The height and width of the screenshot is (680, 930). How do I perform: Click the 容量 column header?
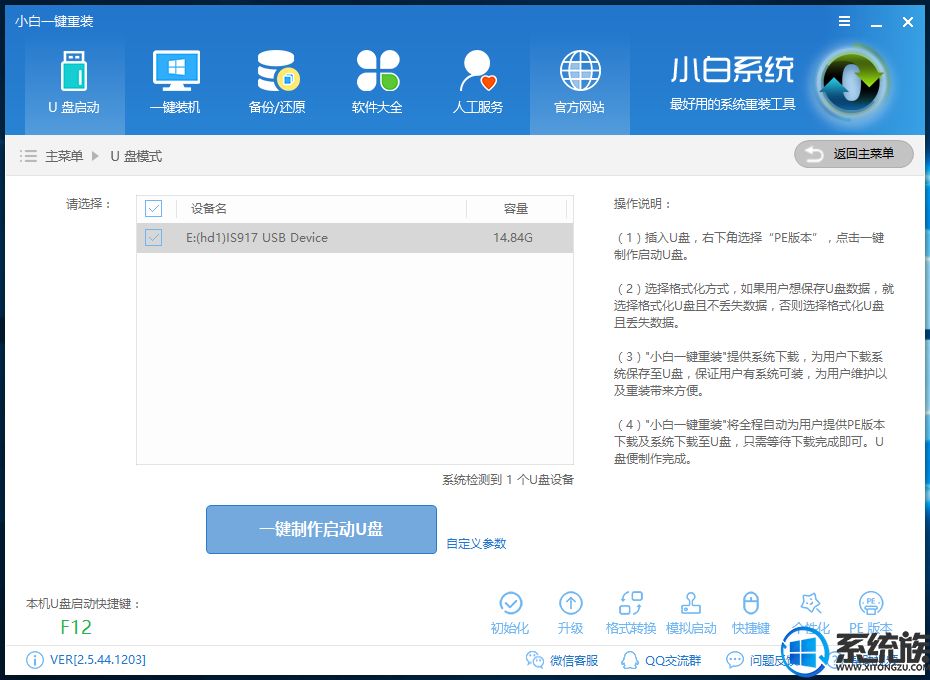tap(515, 208)
